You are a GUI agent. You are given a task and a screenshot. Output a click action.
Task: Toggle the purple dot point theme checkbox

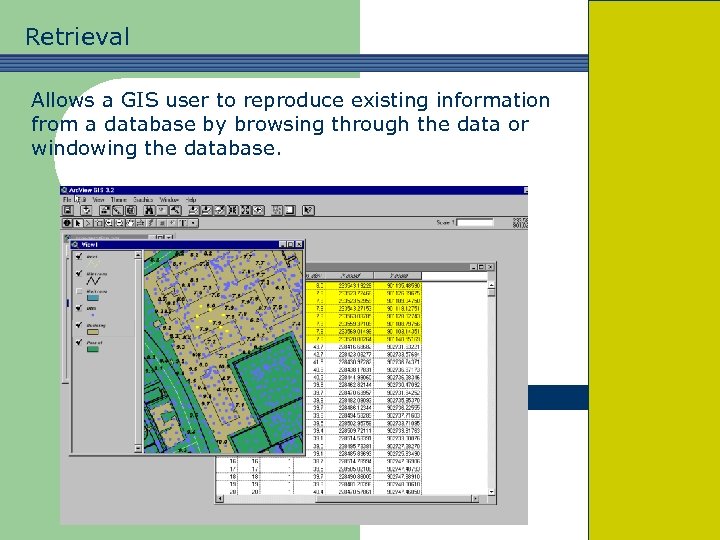pyautogui.click(x=79, y=308)
